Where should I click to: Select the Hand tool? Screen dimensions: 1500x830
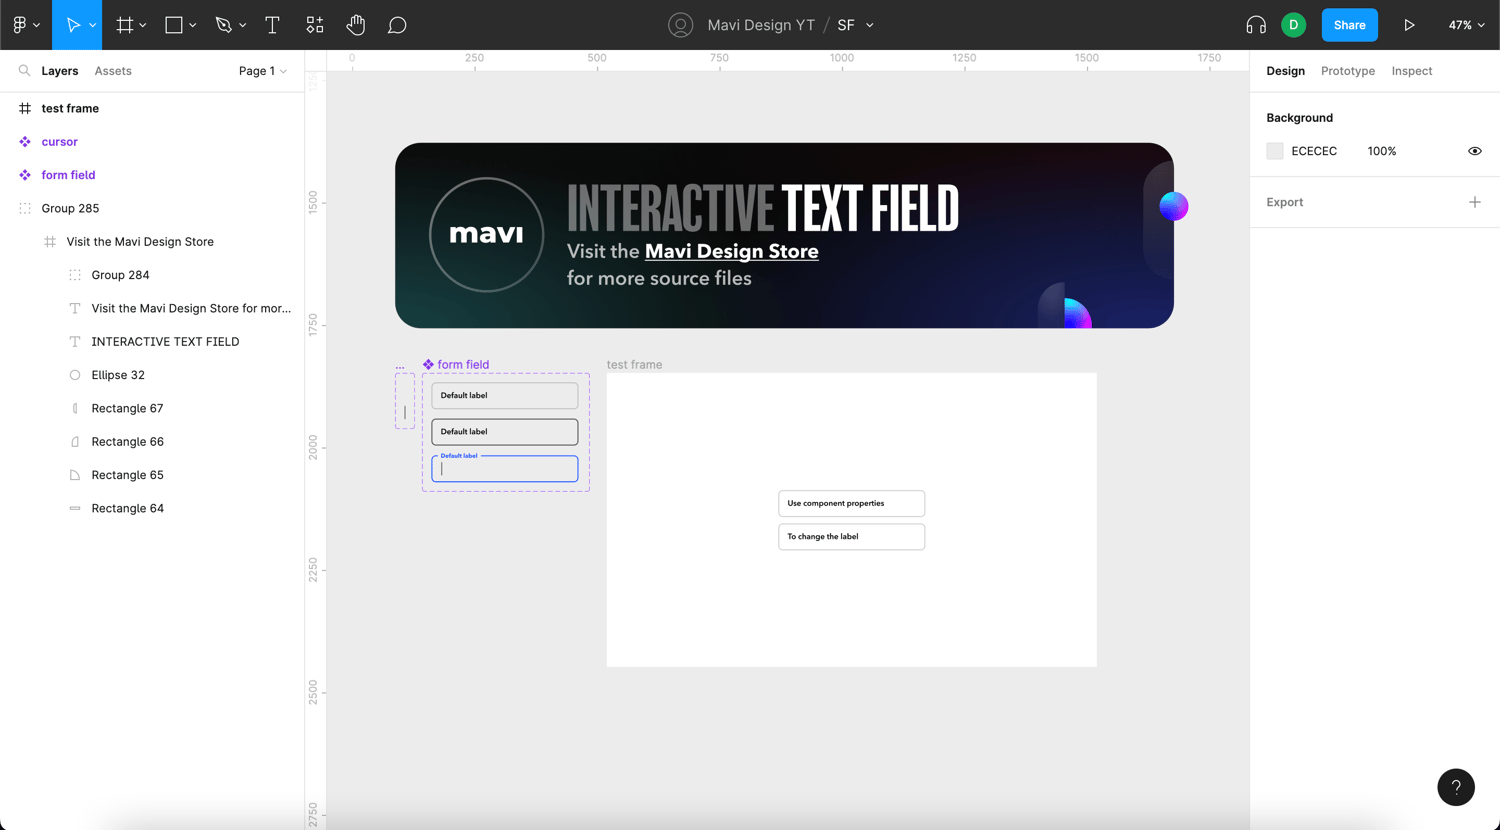click(x=356, y=25)
